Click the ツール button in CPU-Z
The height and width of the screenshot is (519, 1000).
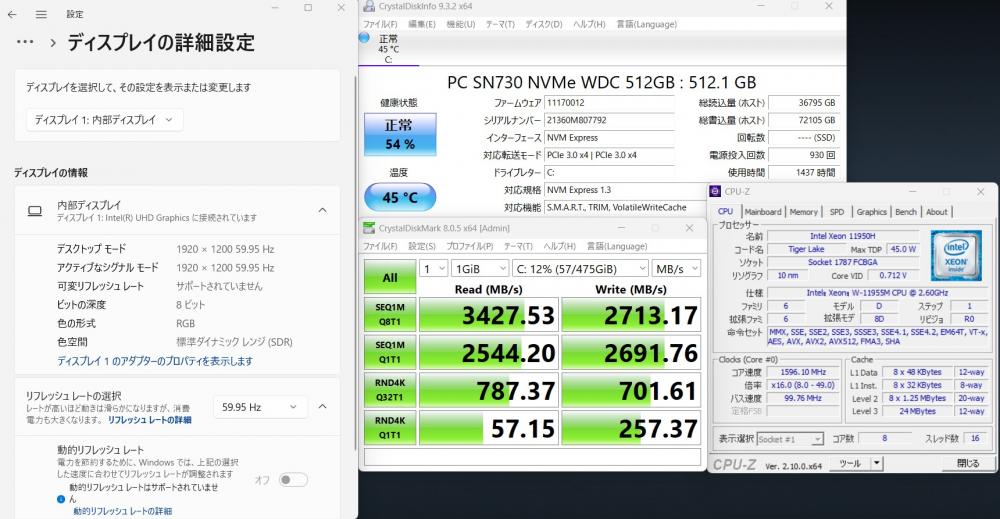pos(850,464)
